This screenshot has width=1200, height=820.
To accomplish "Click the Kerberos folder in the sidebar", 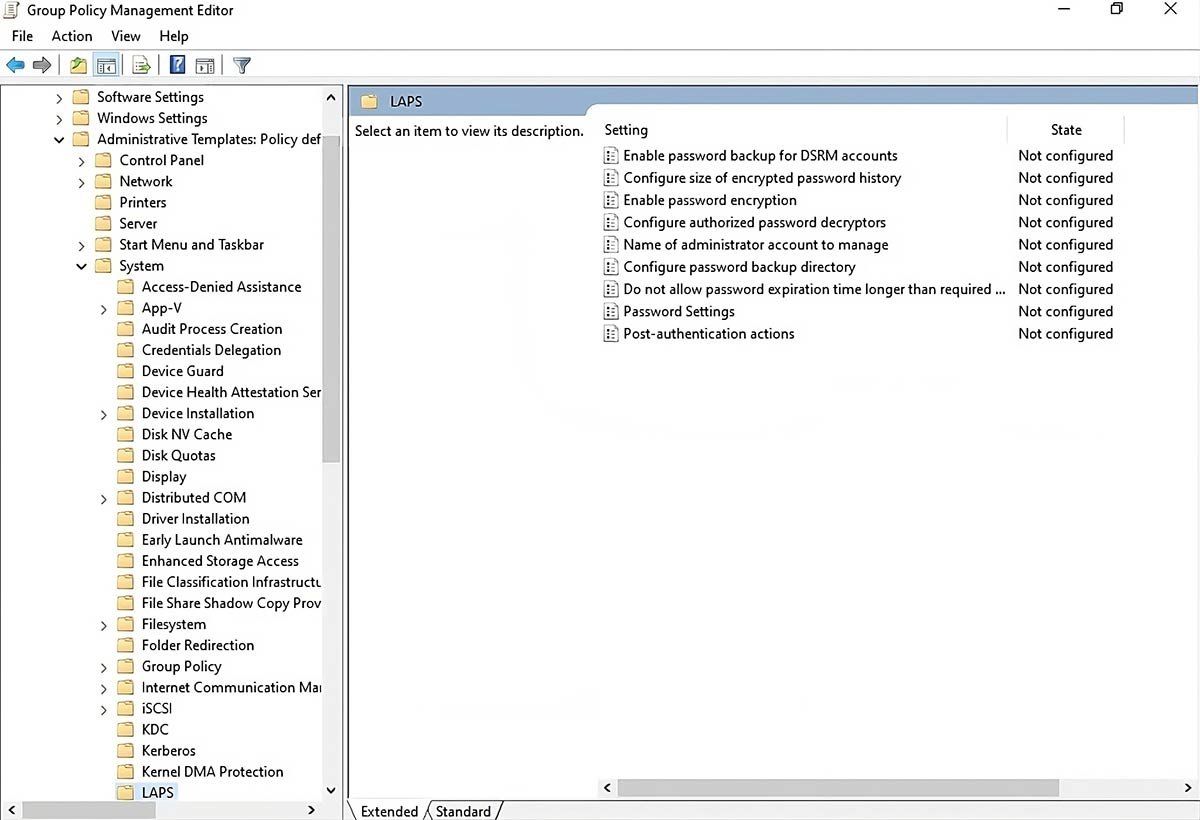I will 168,750.
